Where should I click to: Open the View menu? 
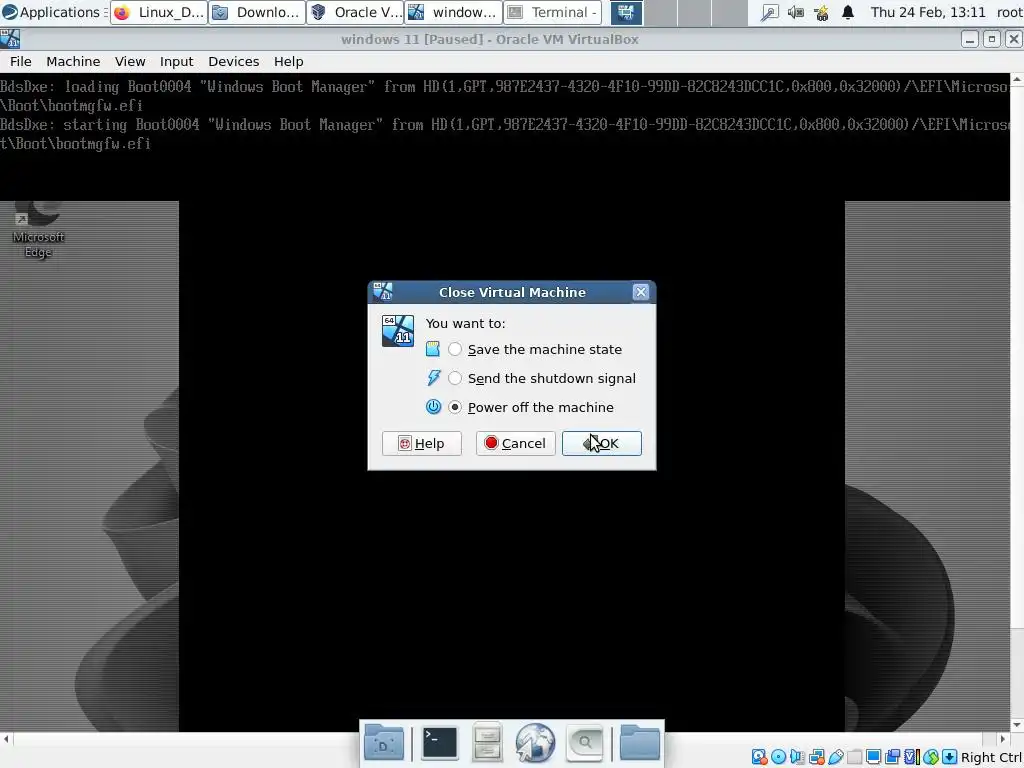click(x=130, y=61)
